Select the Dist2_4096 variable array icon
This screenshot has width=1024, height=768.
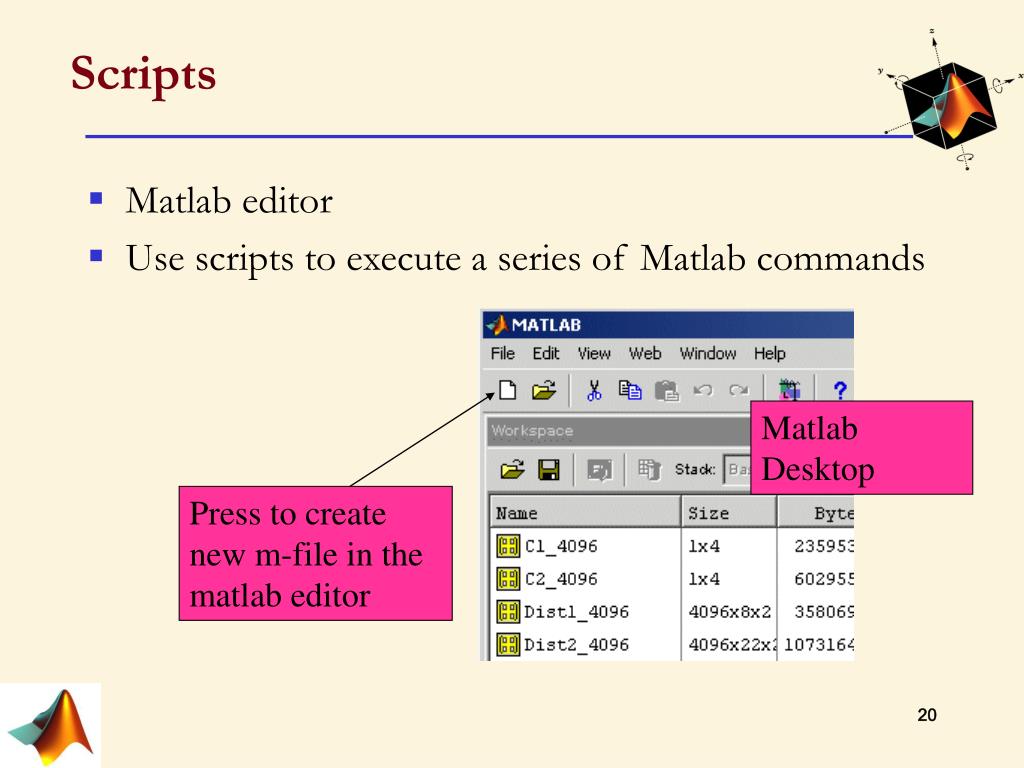tap(508, 644)
